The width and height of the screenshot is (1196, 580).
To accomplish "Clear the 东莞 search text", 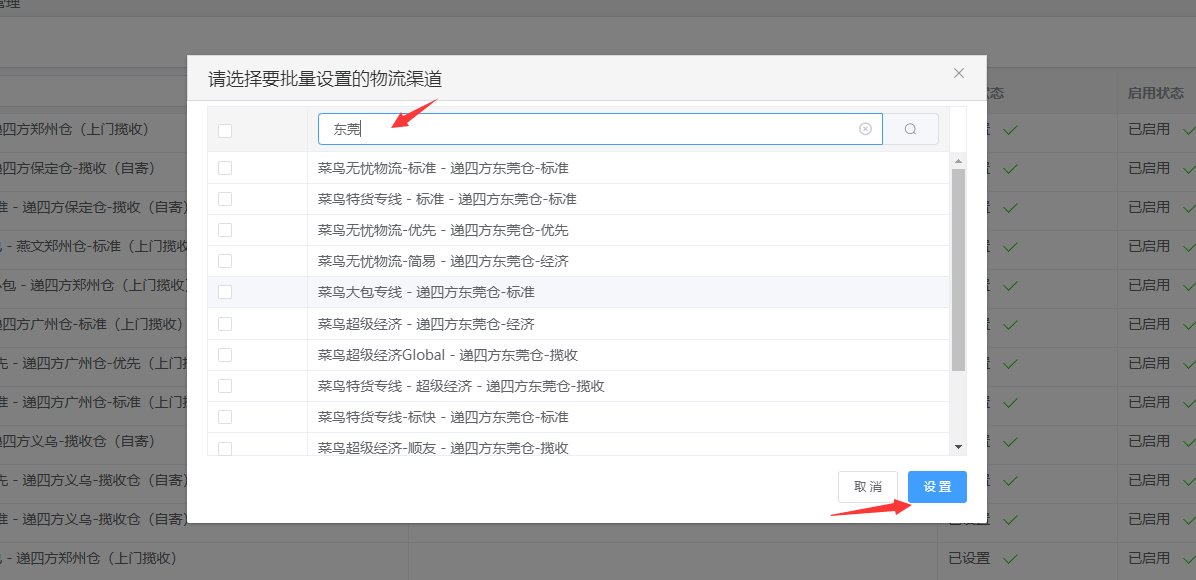I will click(865, 129).
